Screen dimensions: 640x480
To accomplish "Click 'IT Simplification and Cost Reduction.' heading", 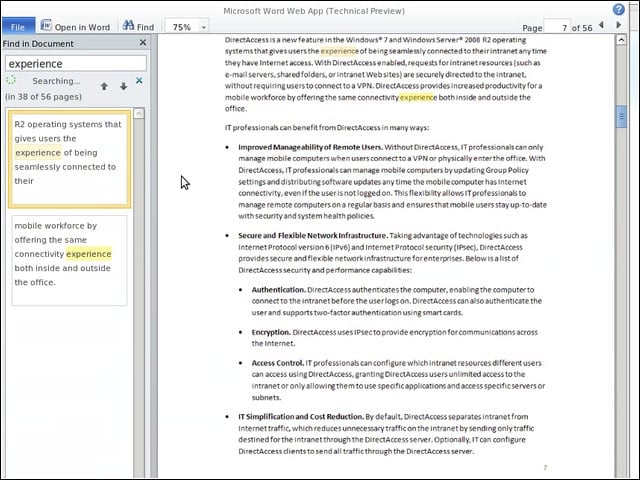I will point(301,417).
